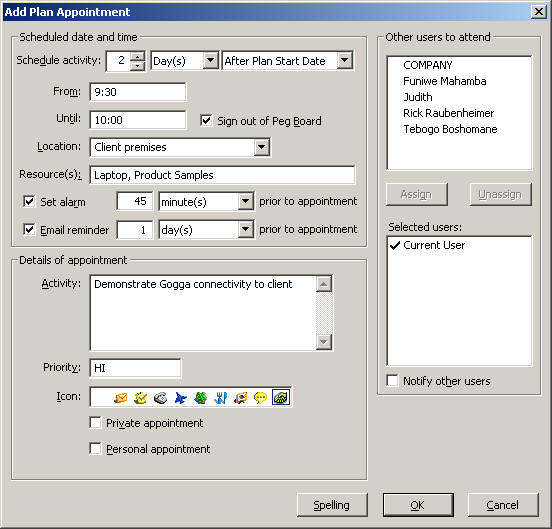
Task: Choose the yellow checkmark task icon
Action: (140, 398)
